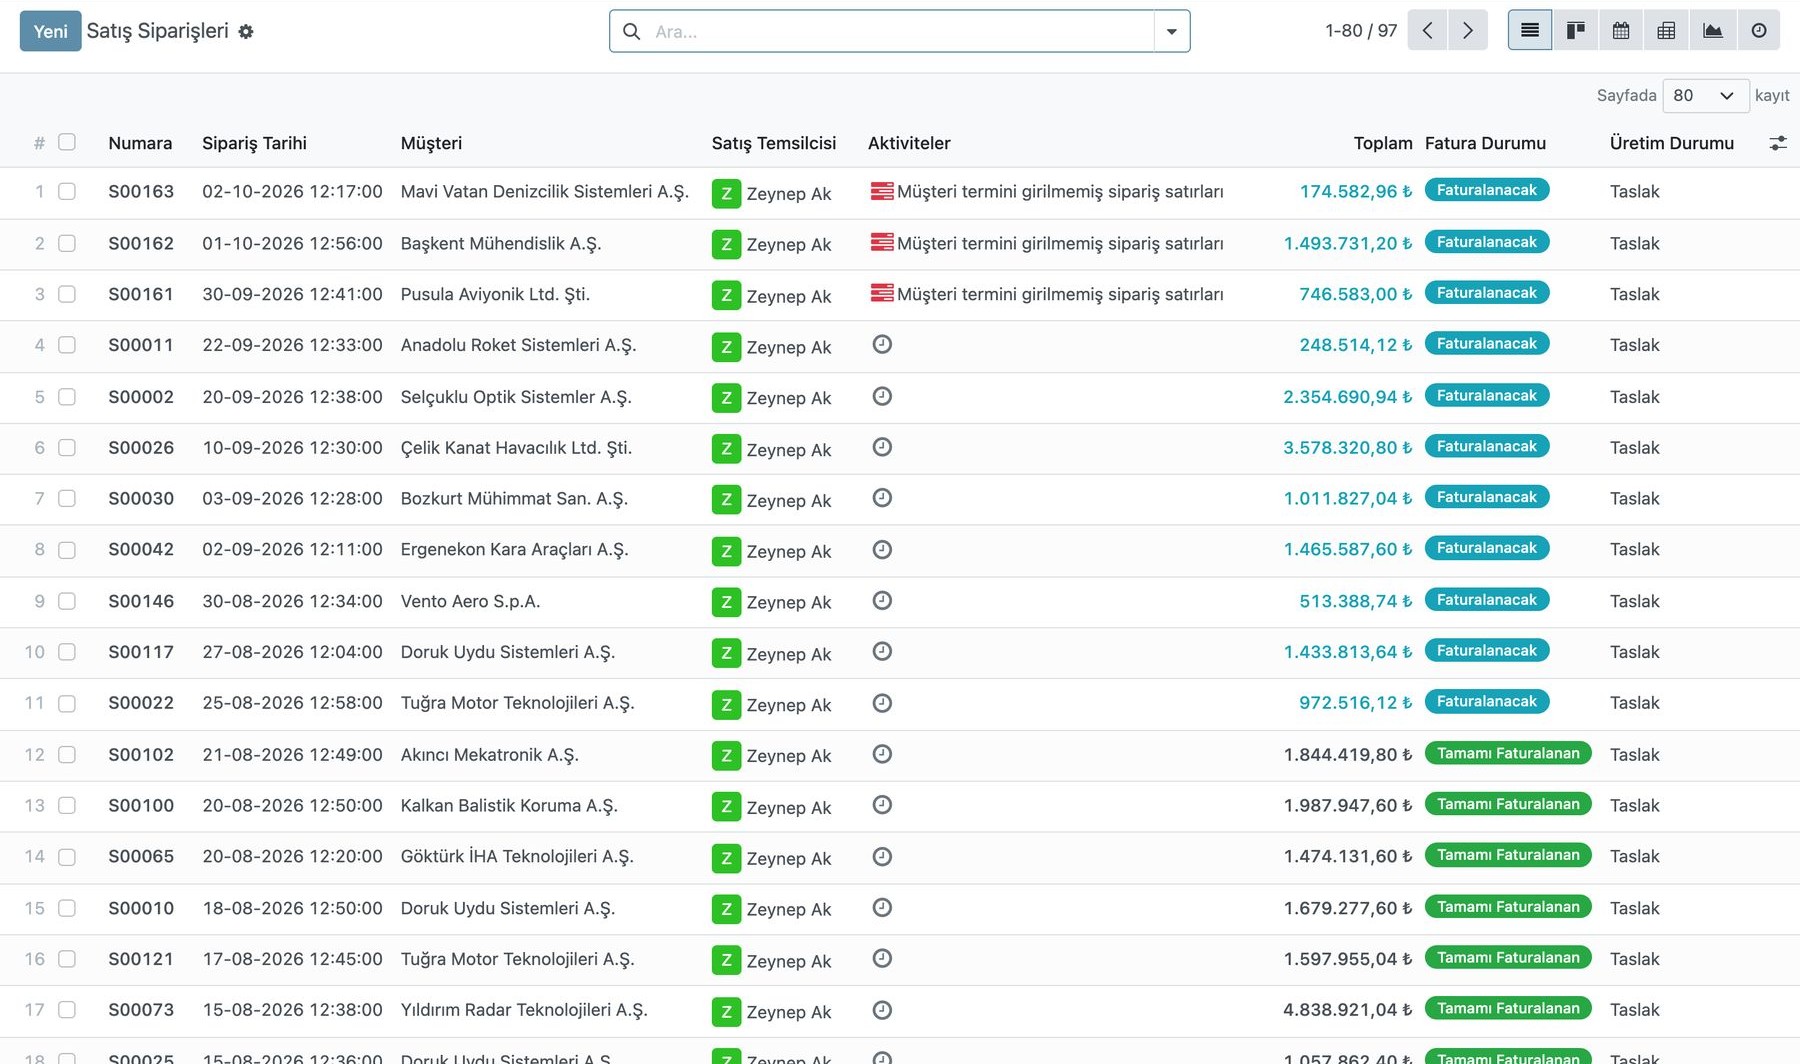Screen dimensions: 1800x1064
Task: Click activity clock icon for S00011
Action: coord(882,345)
